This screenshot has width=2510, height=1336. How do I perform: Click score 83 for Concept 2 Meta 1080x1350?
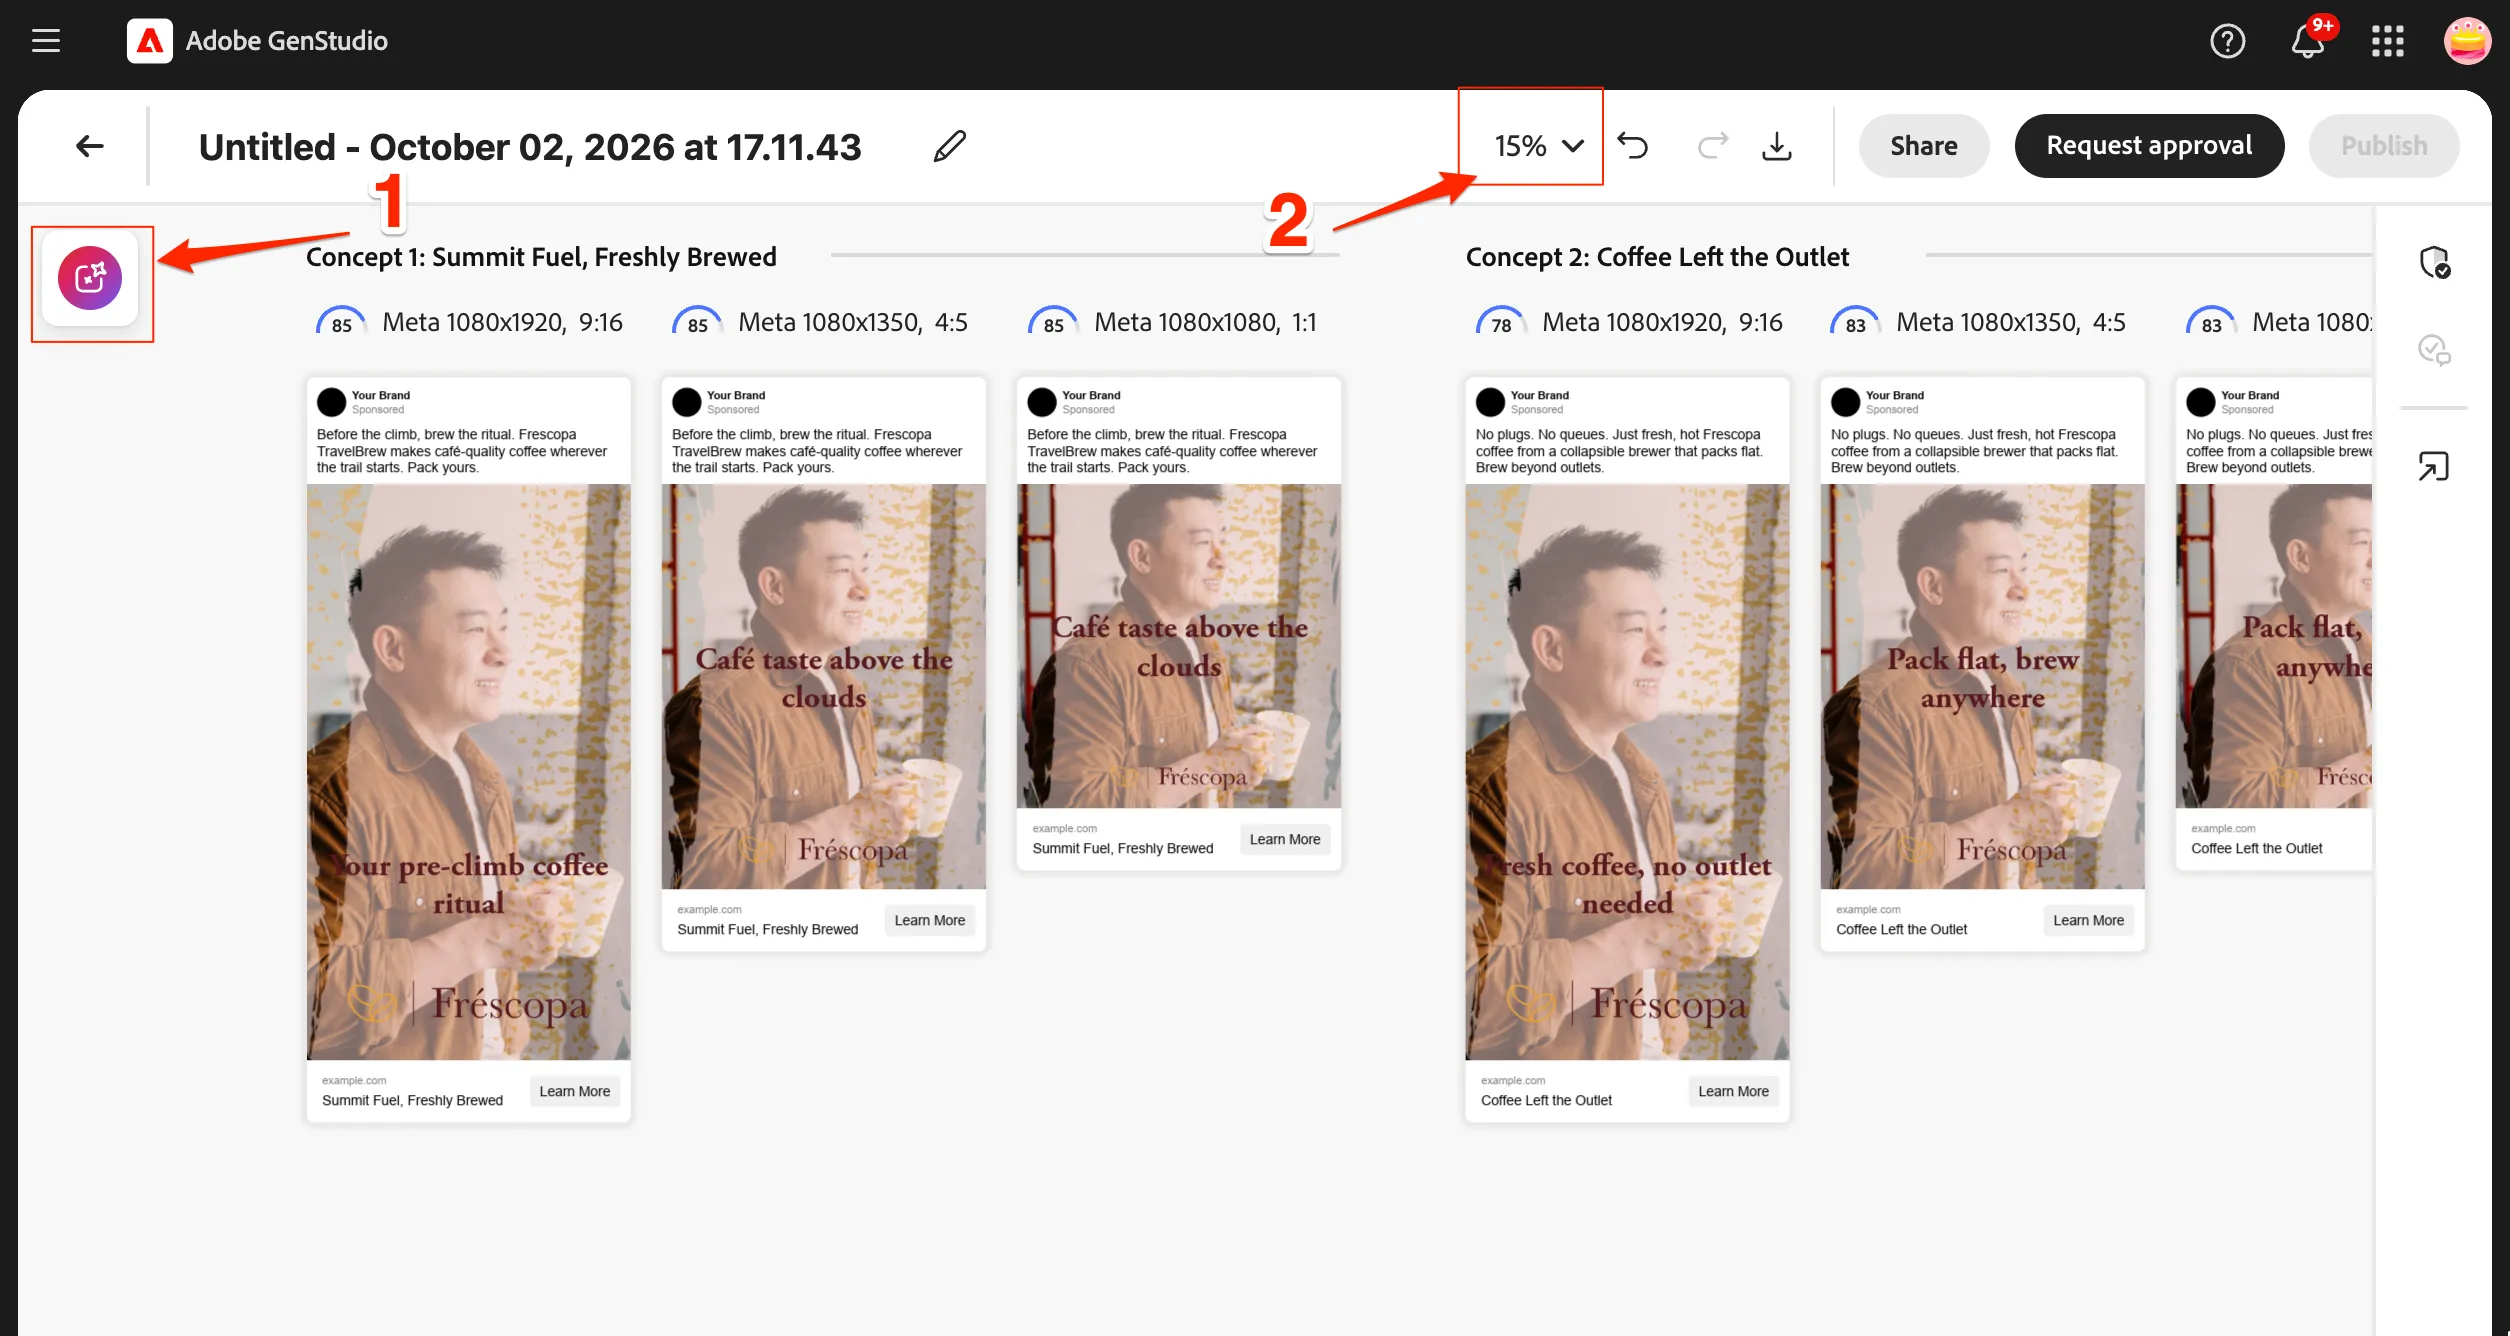[1855, 323]
